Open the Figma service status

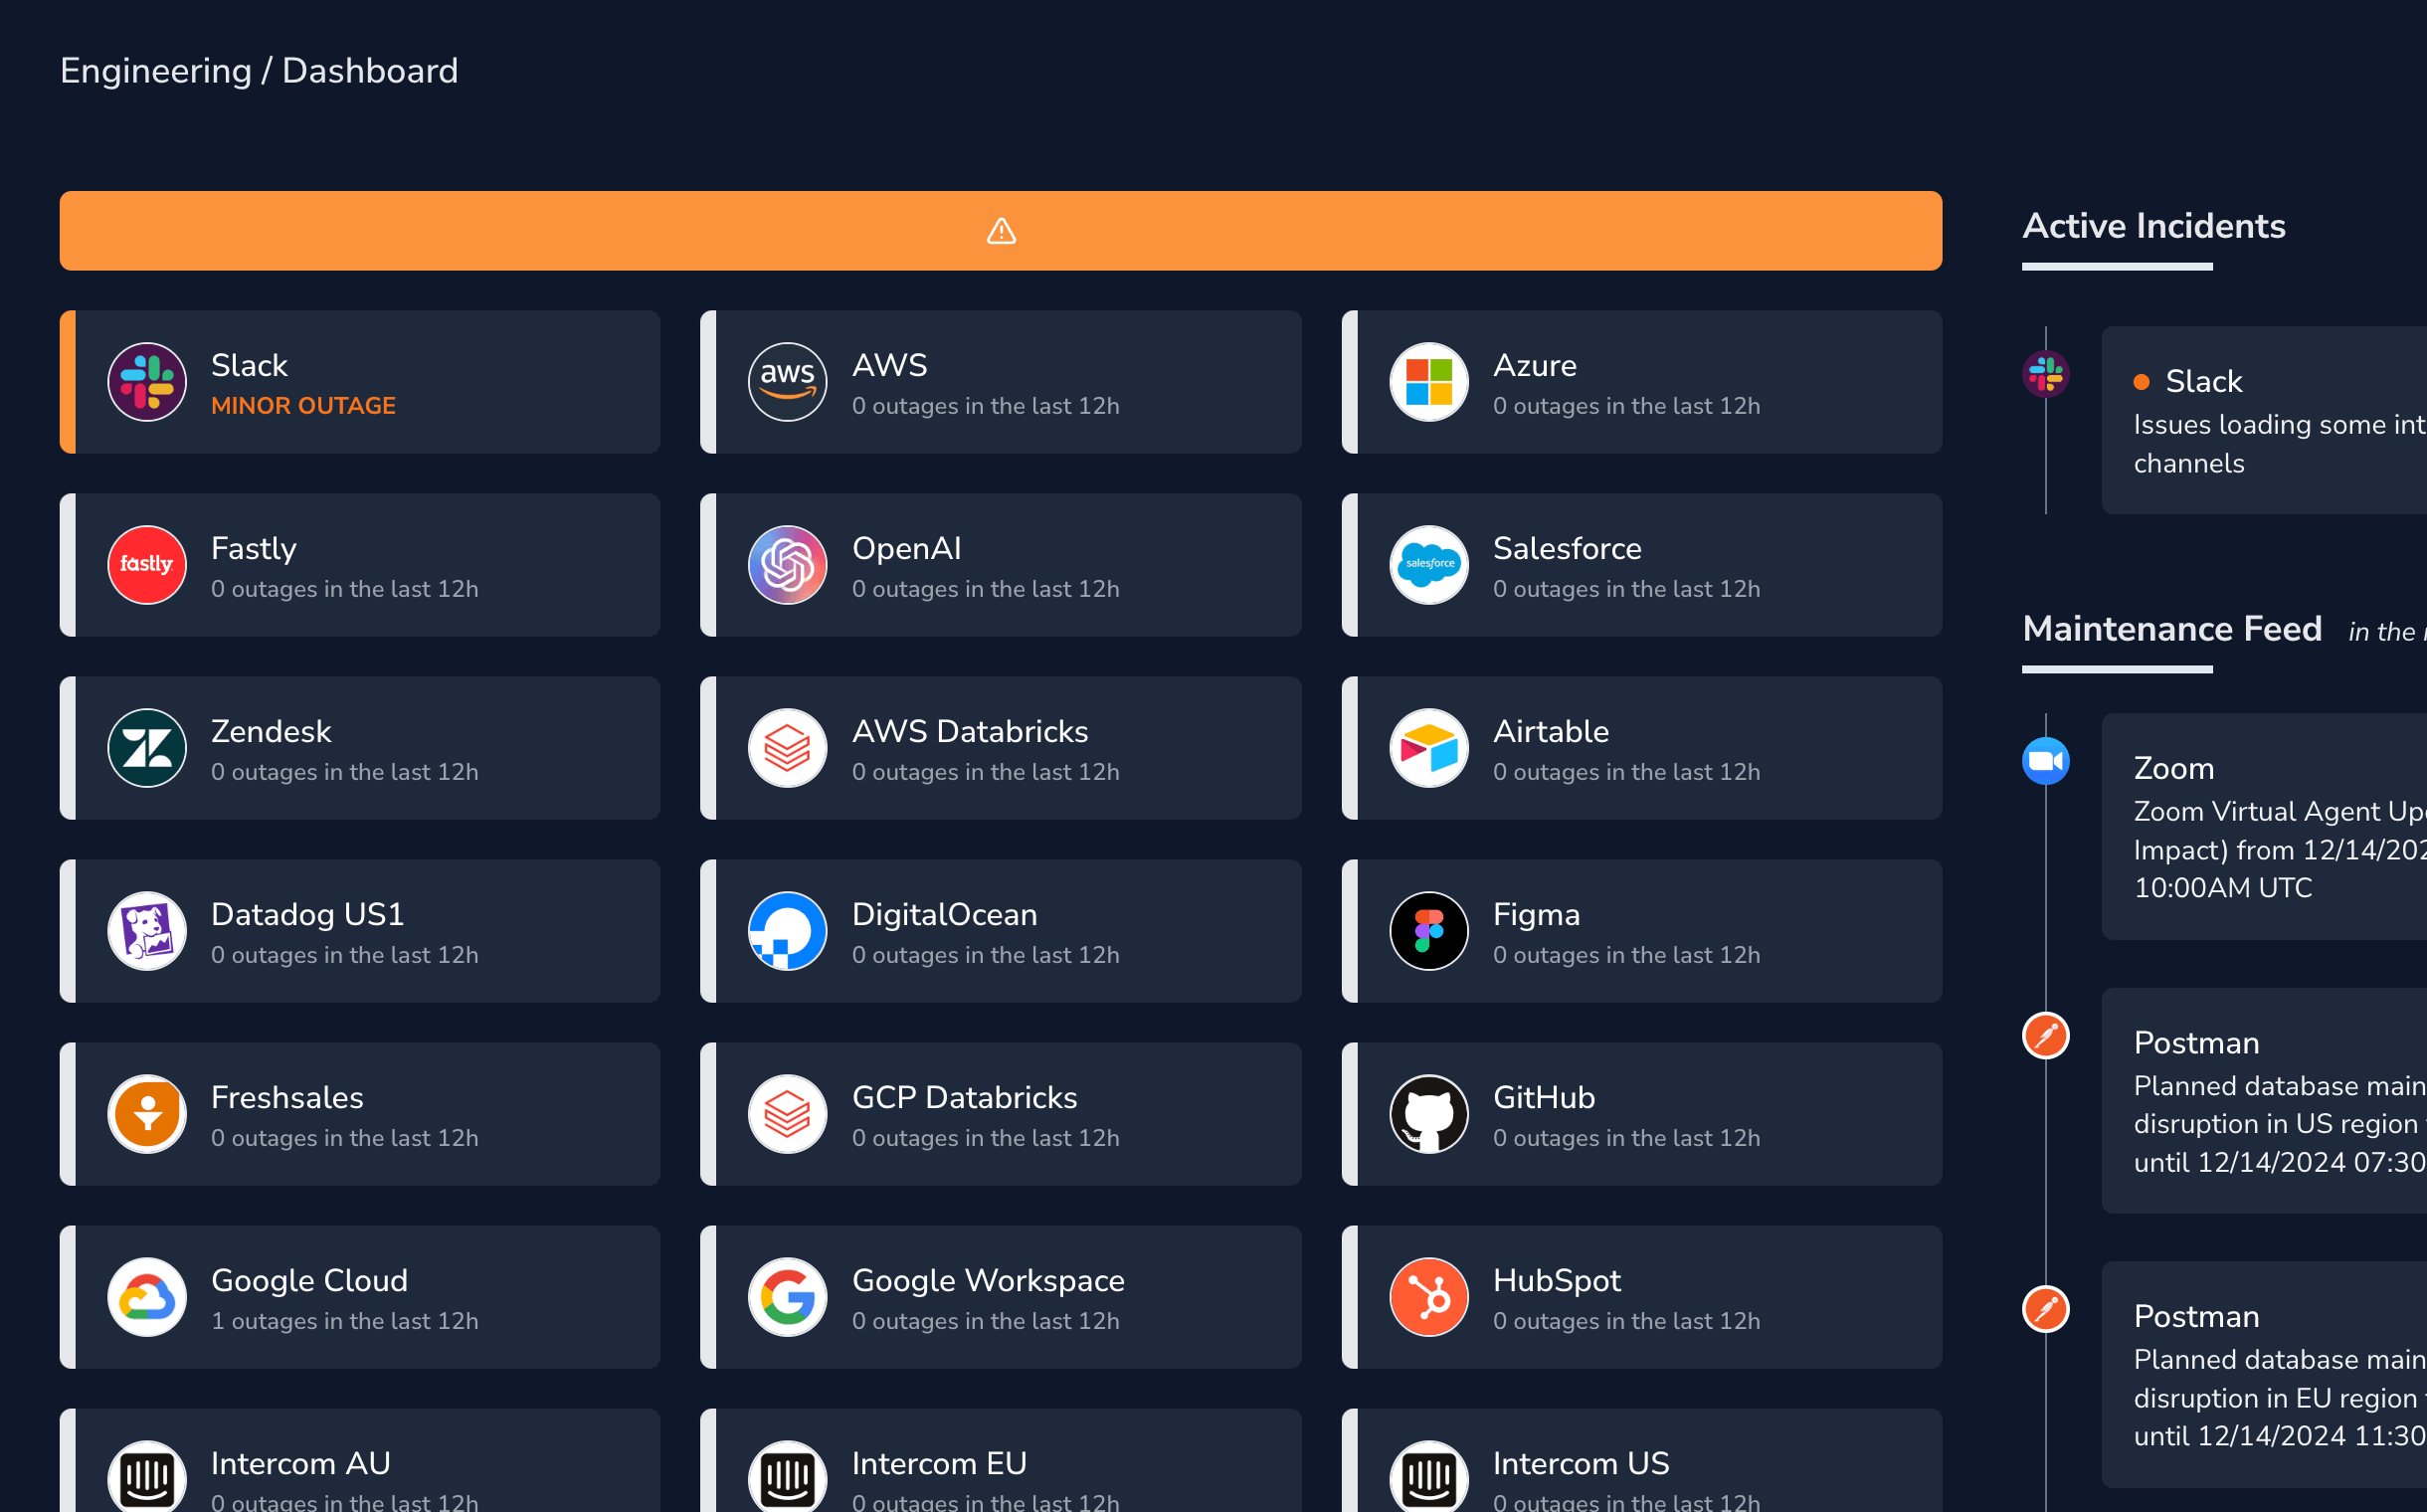[x=1643, y=932]
